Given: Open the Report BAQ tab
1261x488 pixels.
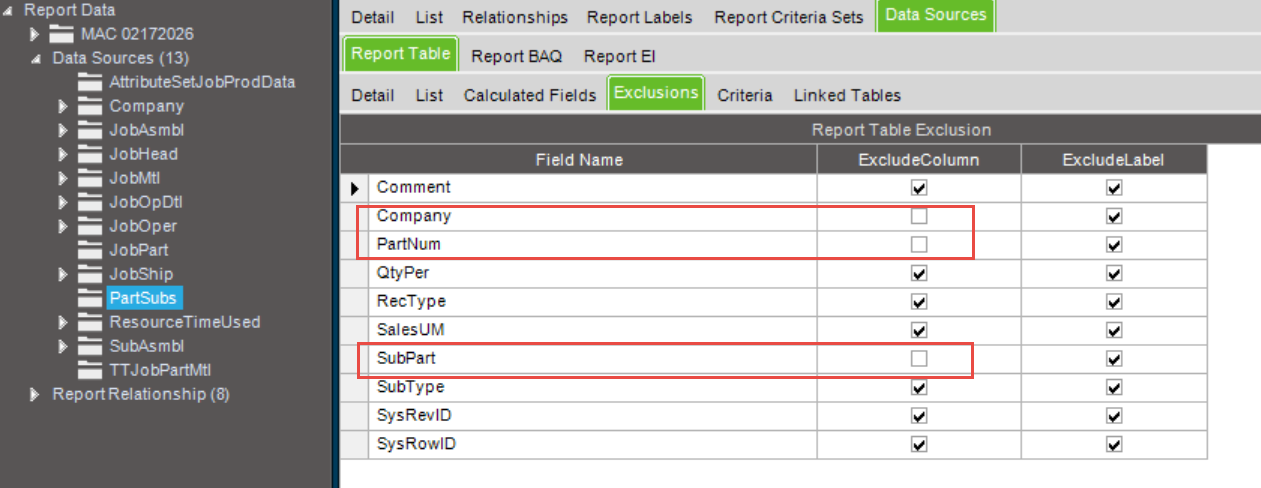Looking at the screenshot, I should [517, 56].
